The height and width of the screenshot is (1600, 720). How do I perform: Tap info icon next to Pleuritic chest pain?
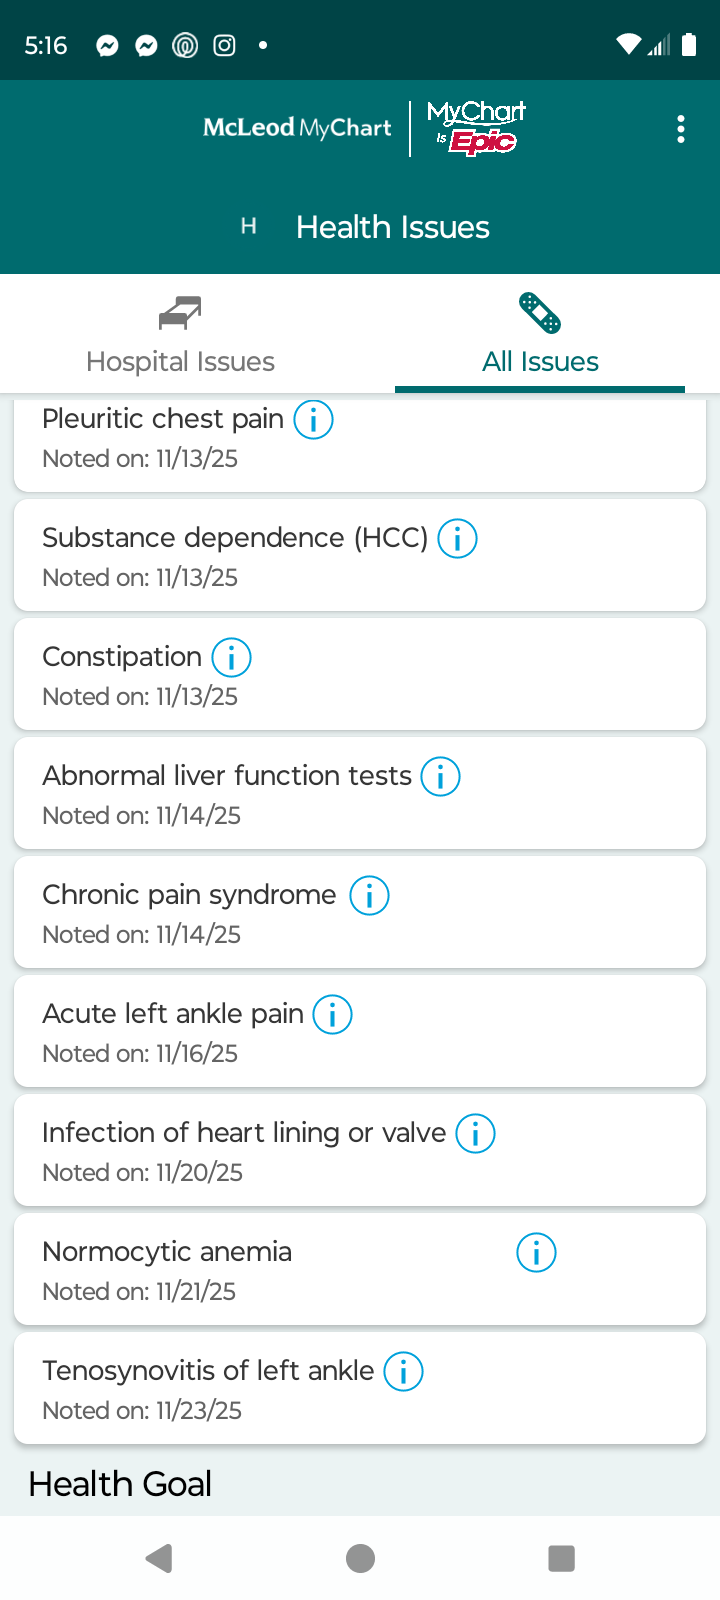pyautogui.click(x=313, y=420)
